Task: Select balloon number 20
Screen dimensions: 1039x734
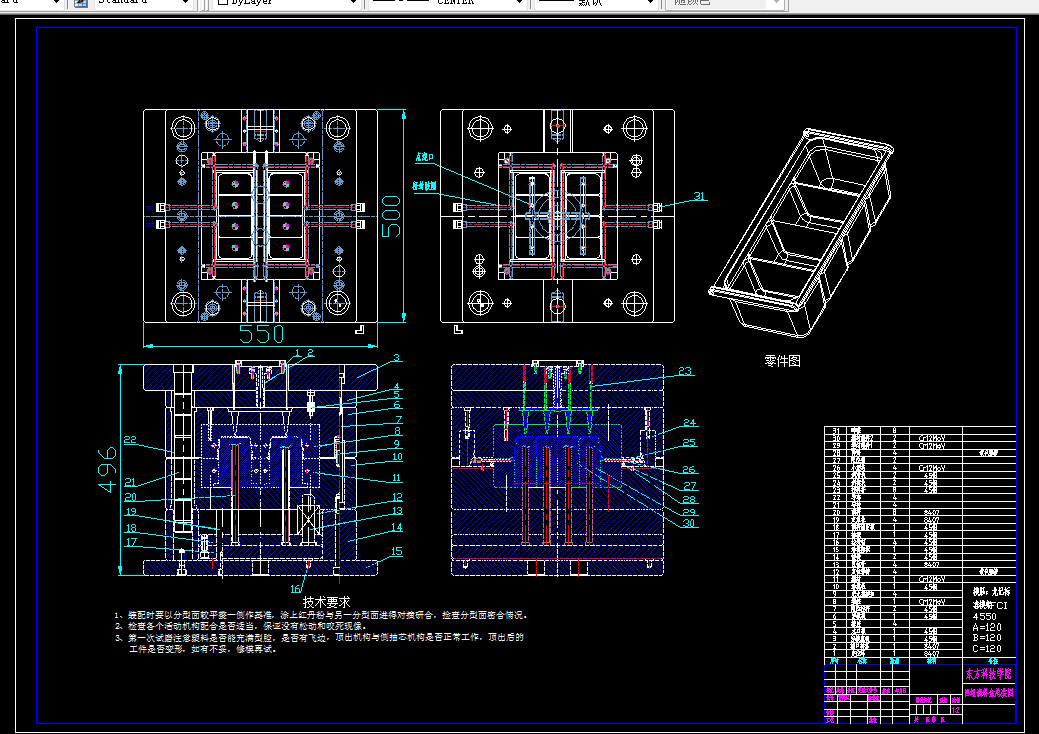Action: [x=131, y=497]
